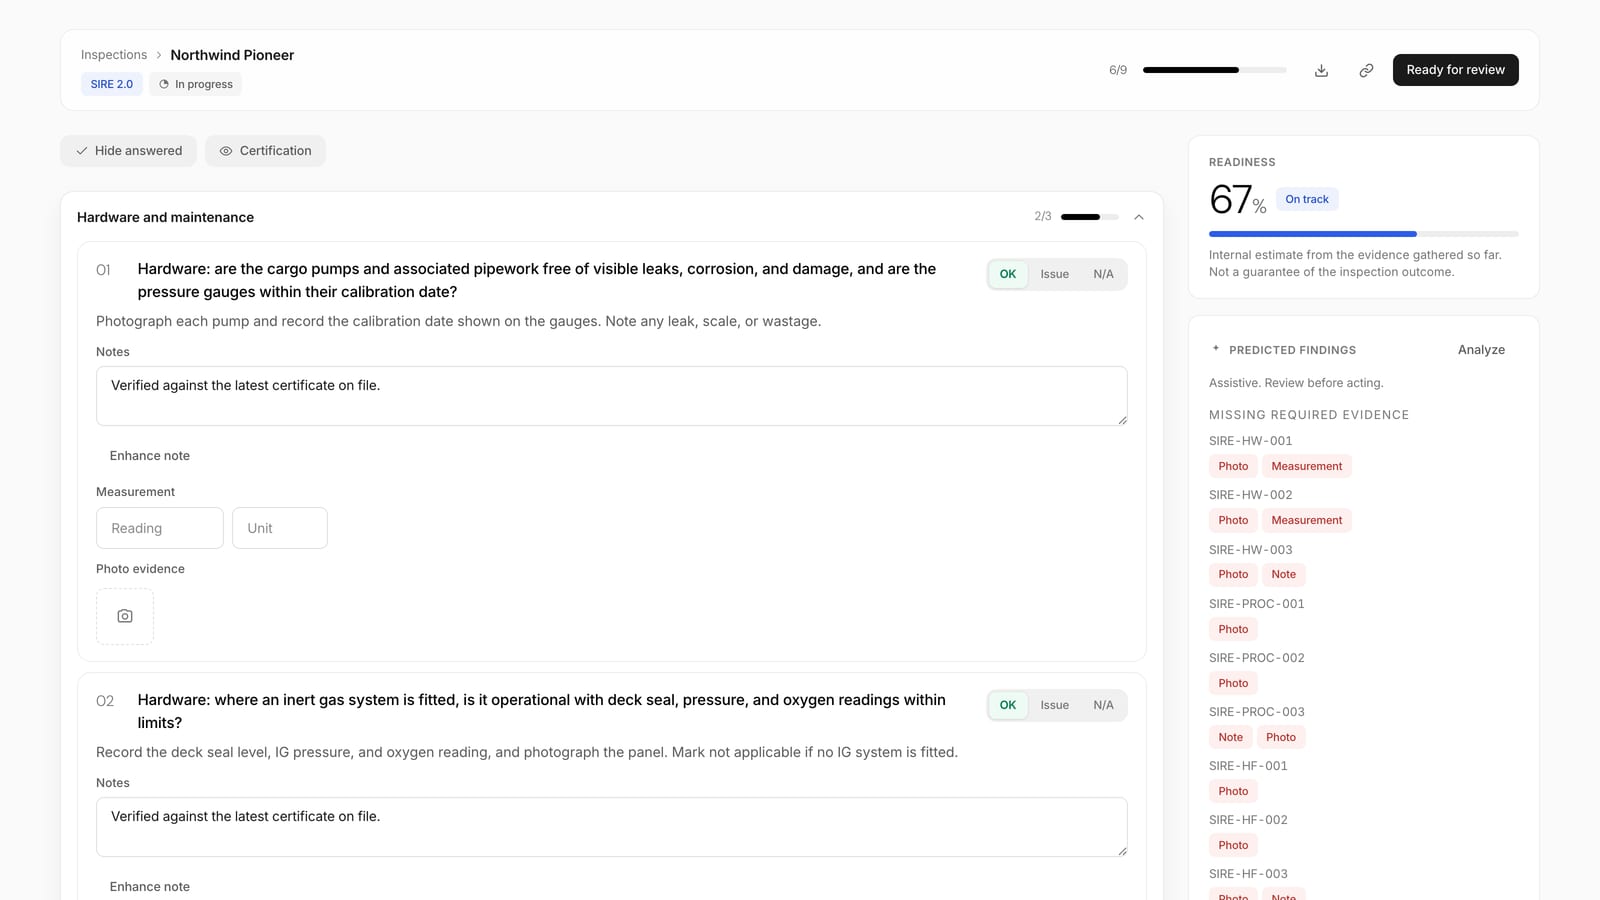This screenshot has height=900, width=1600.
Task: Click the SIRE-HF-002 finding label
Action: (1248, 820)
